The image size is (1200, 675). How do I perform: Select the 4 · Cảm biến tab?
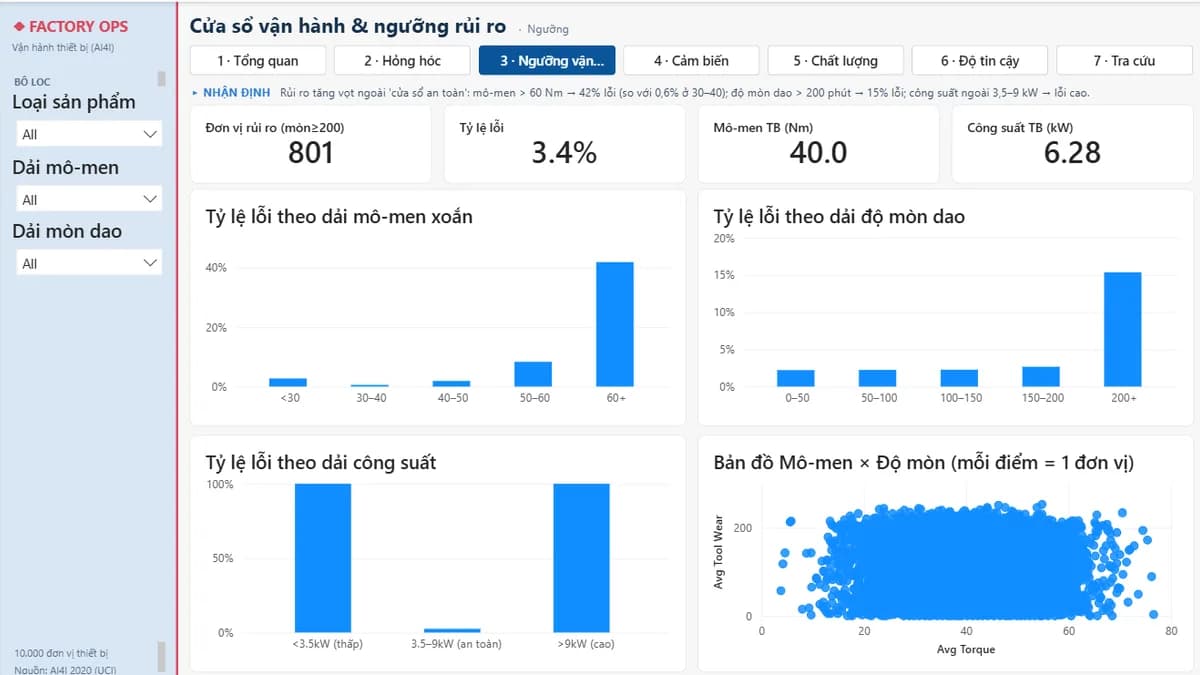[691, 61]
